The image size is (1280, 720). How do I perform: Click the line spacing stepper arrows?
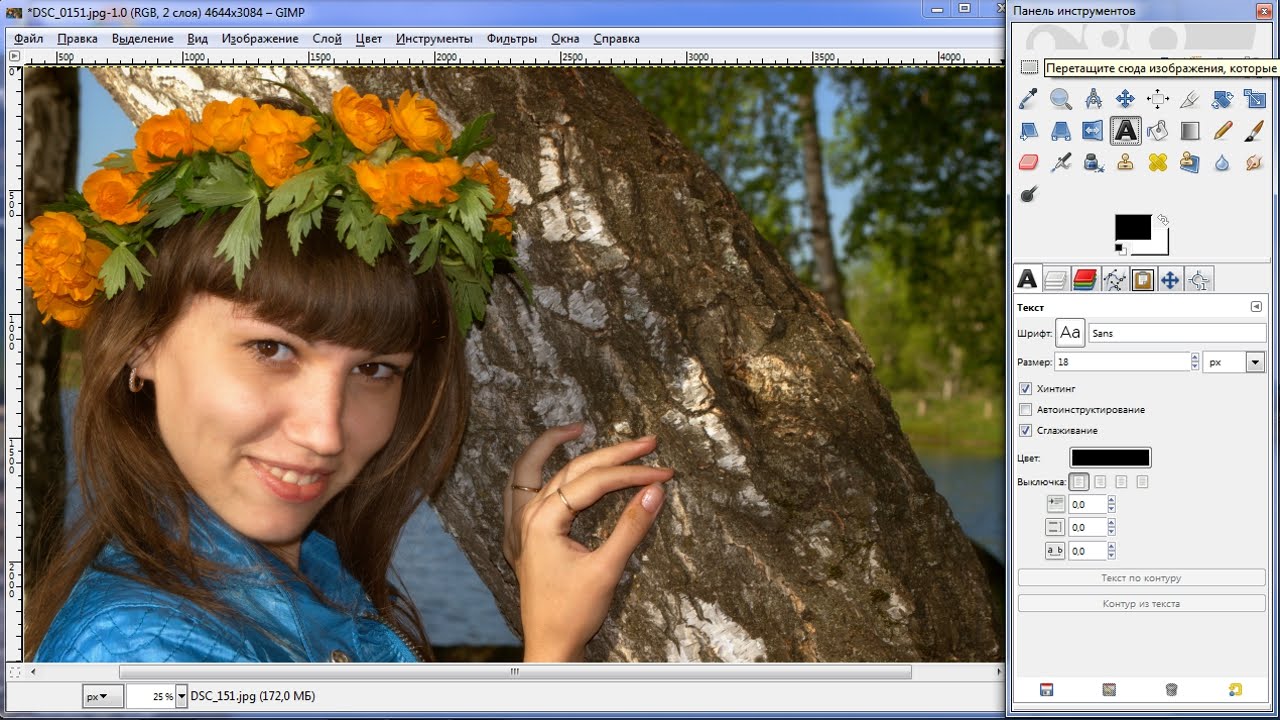pos(1111,527)
